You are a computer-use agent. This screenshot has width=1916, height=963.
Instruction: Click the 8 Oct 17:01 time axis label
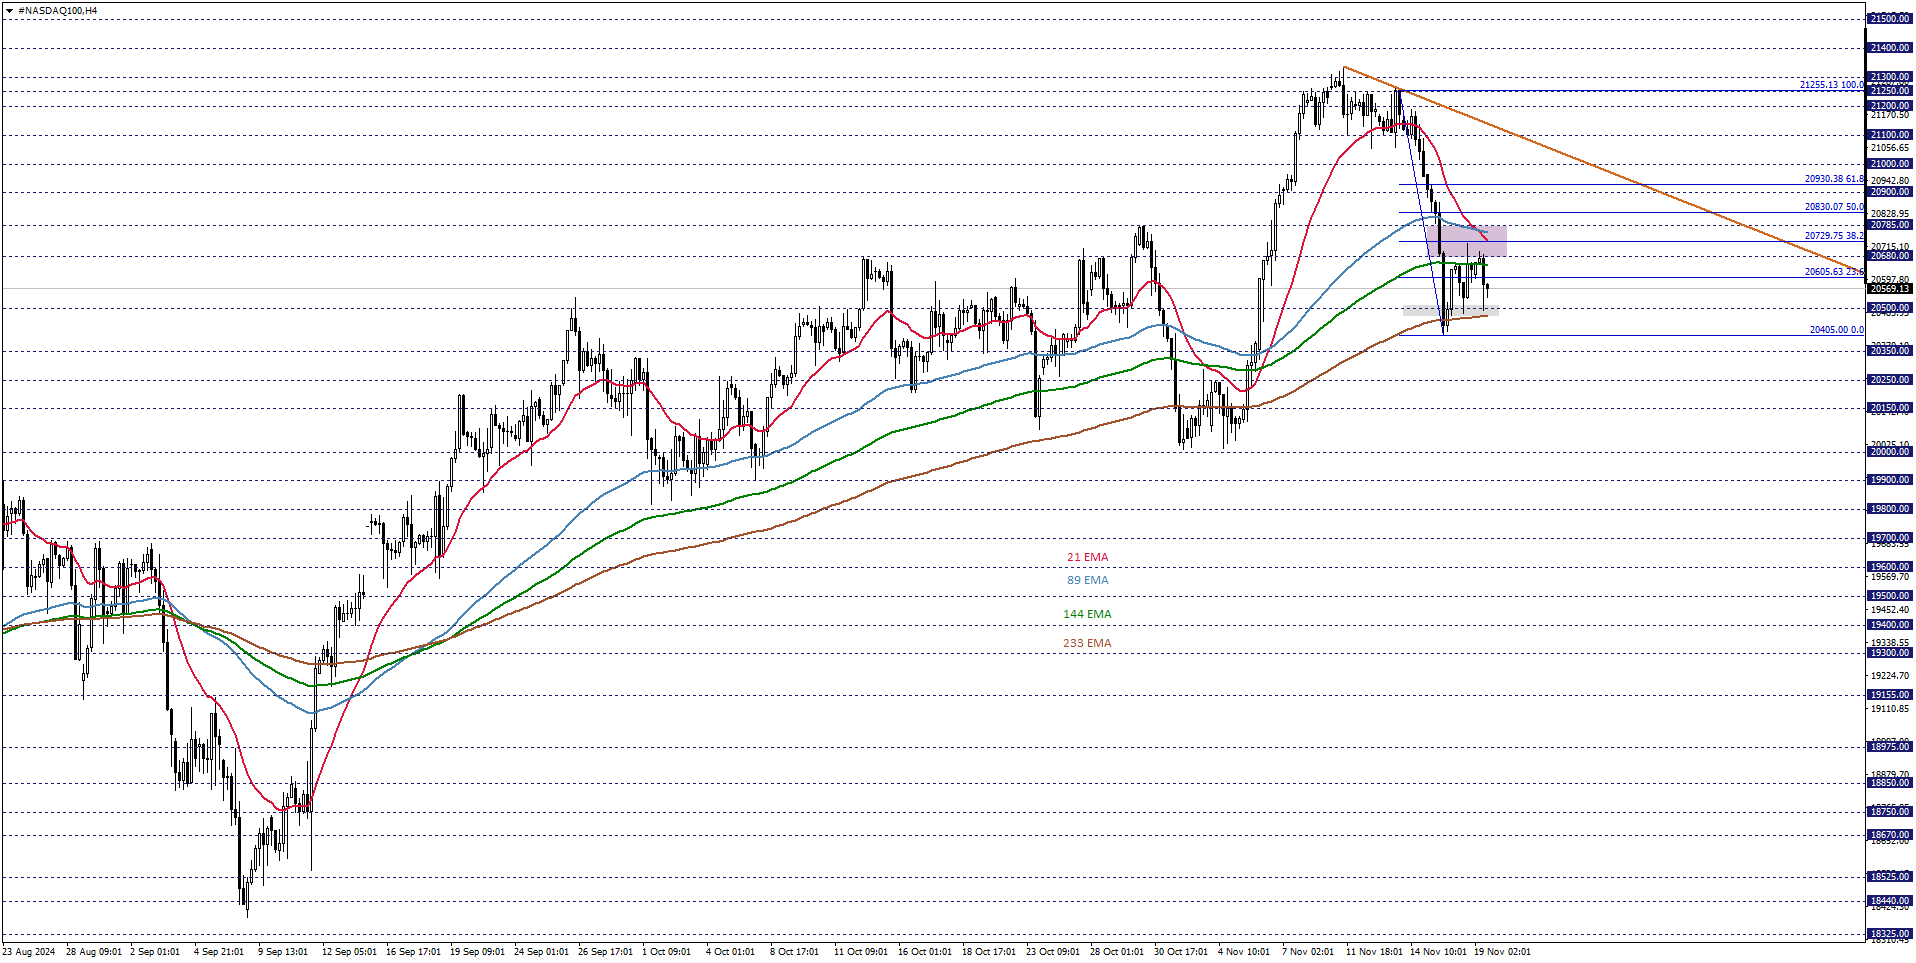[x=794, y=952]
